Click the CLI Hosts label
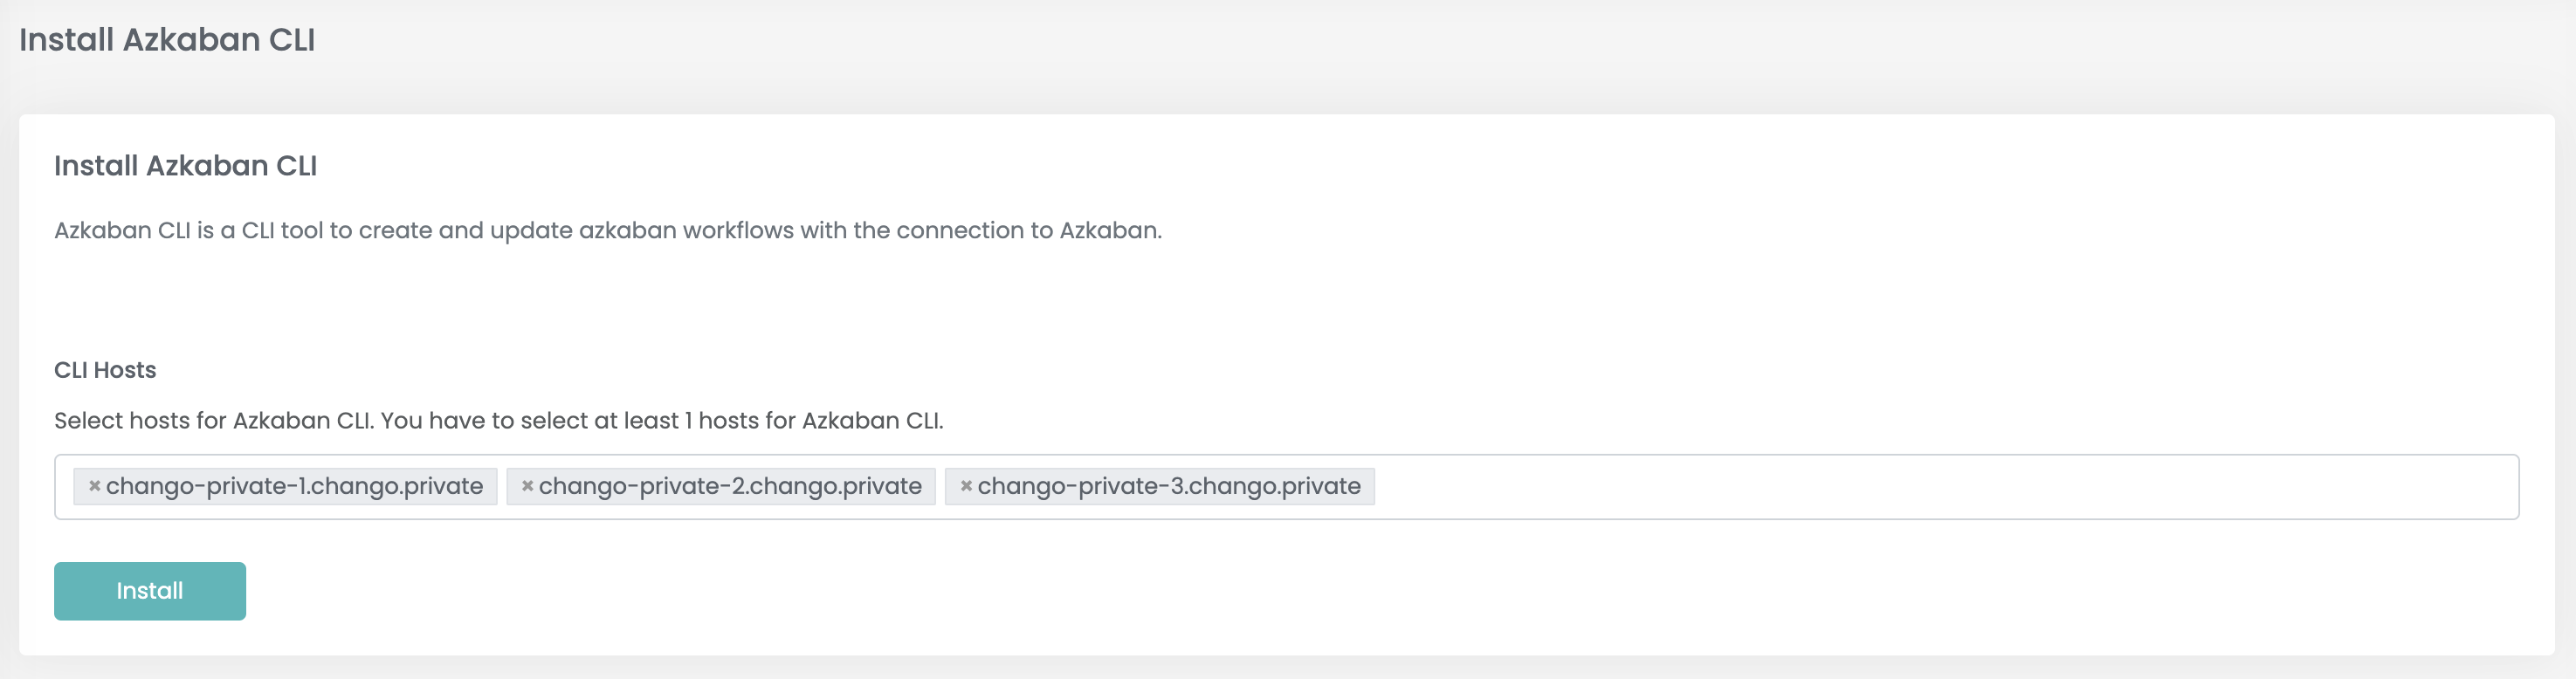Screen dimensions: 2576x679 pyautogui.click(x=105, y=370)
